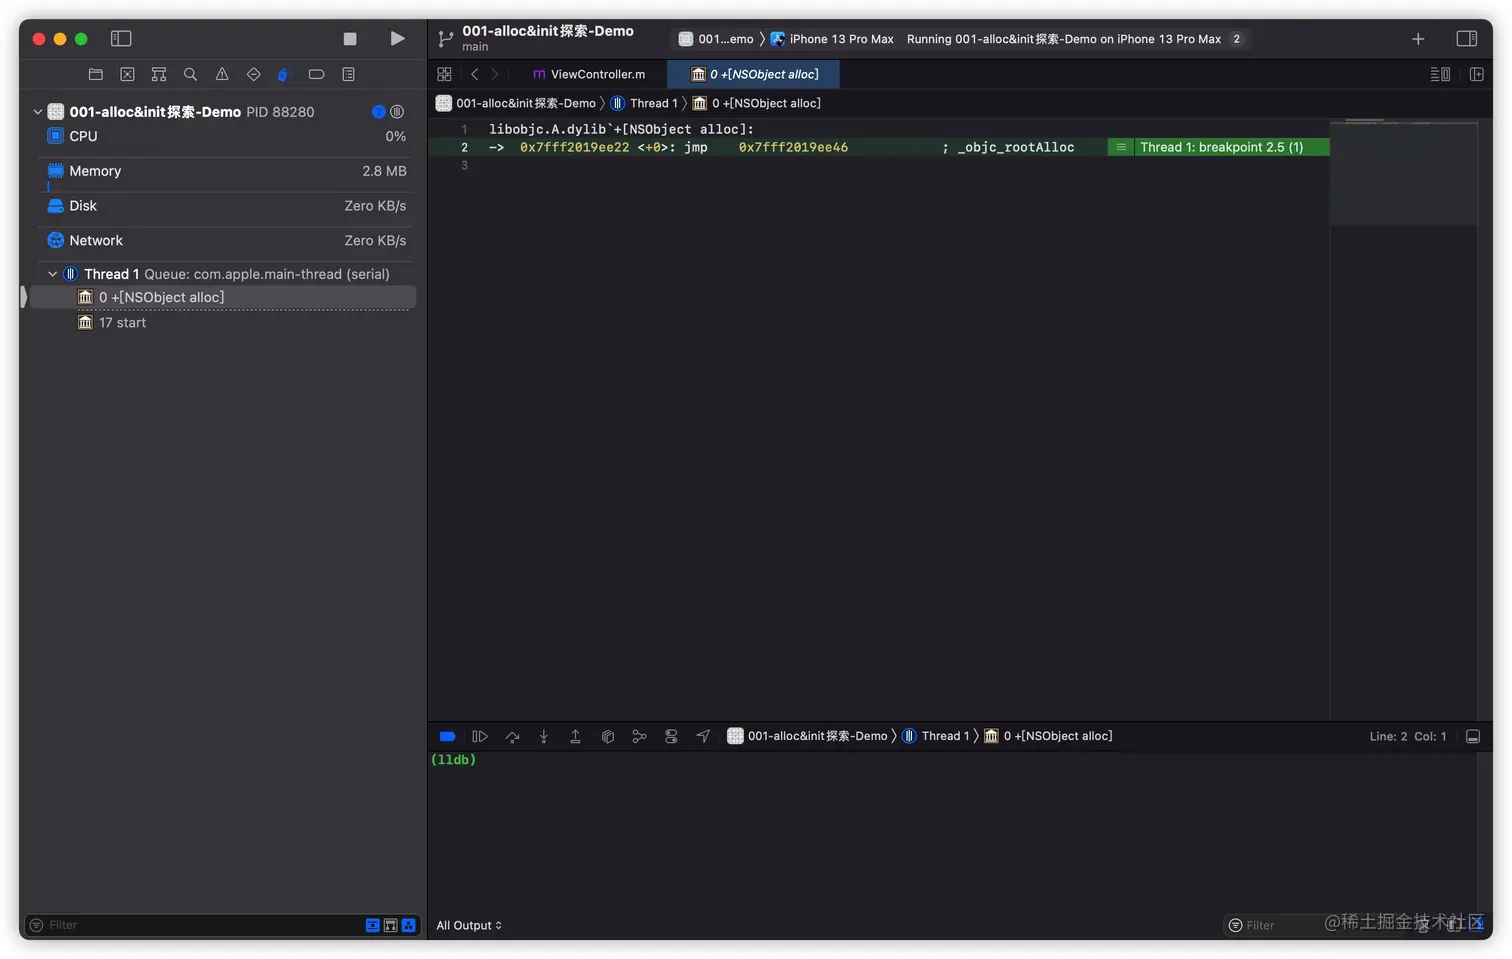1512x959 pixels.
Task: Click Thread 1 in editor jump bar
Action: coord(645,103)
